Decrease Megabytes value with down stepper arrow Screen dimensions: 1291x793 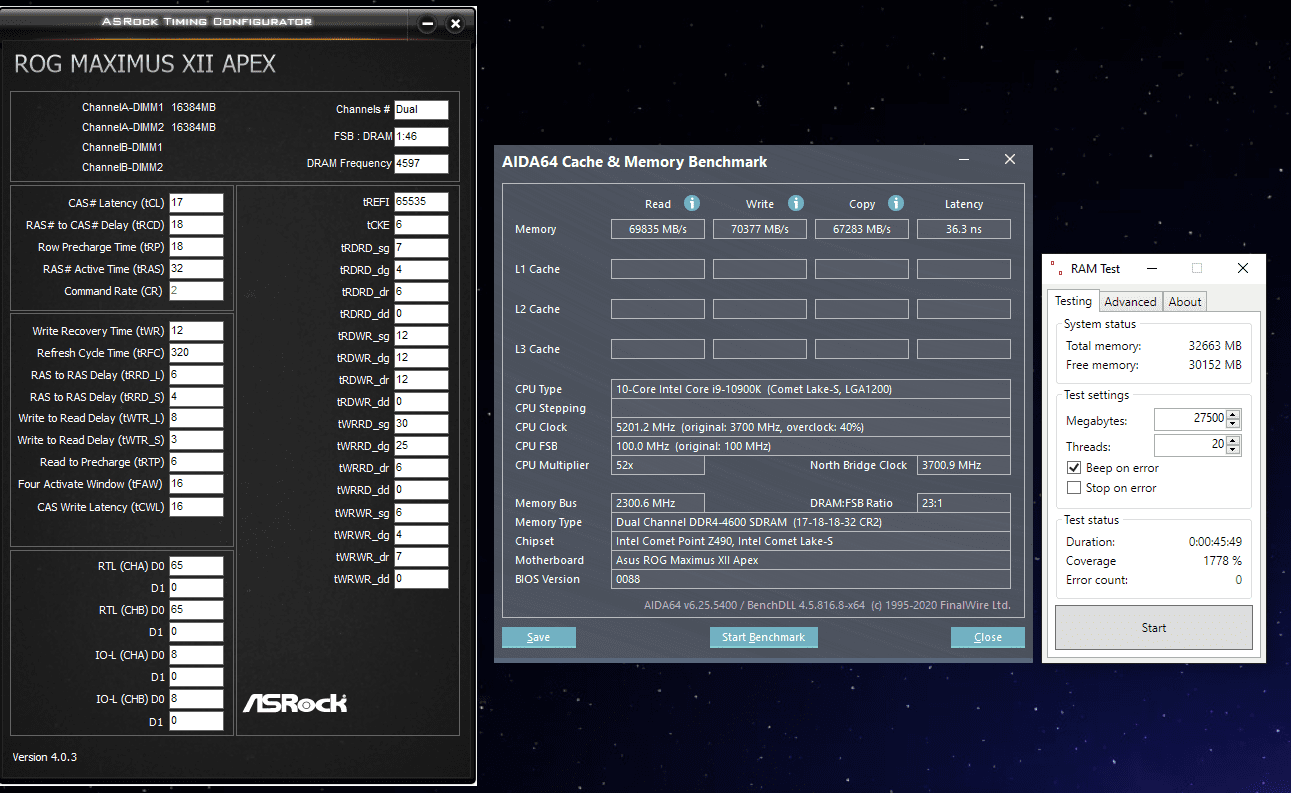coord(1233,424)
